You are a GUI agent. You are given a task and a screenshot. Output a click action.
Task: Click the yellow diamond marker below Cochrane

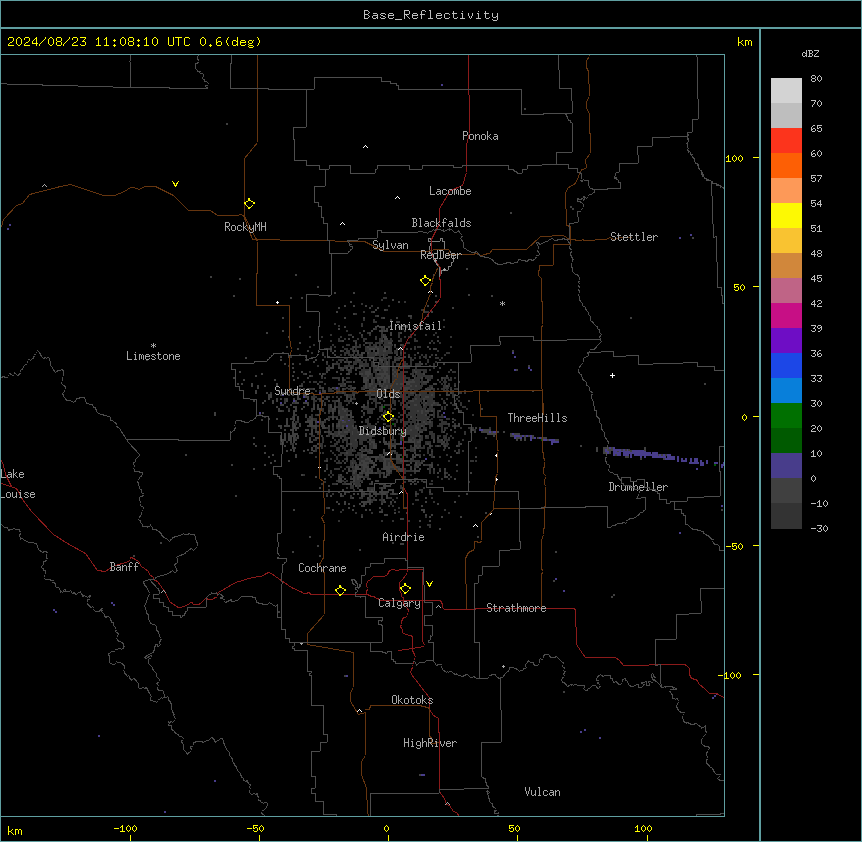tap(340, 590)
